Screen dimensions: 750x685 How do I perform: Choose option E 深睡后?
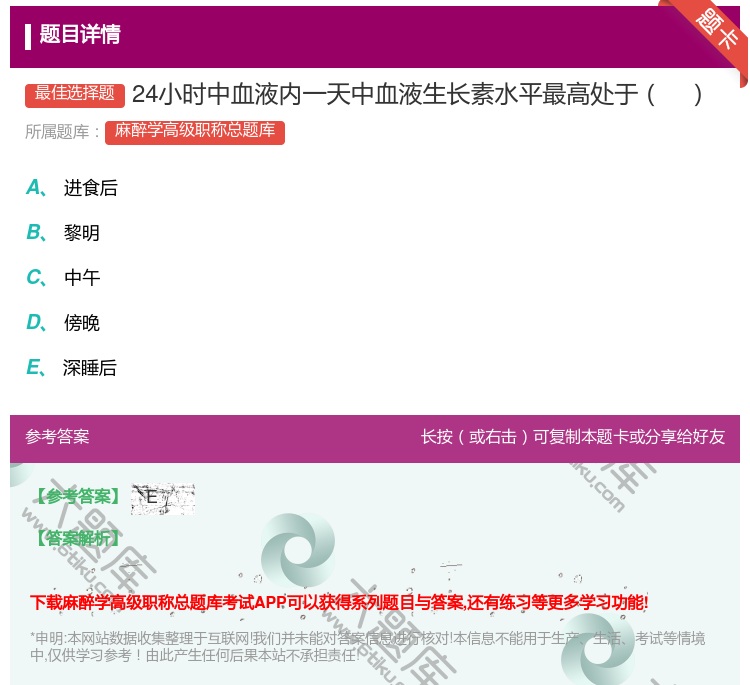click(72, 367)
